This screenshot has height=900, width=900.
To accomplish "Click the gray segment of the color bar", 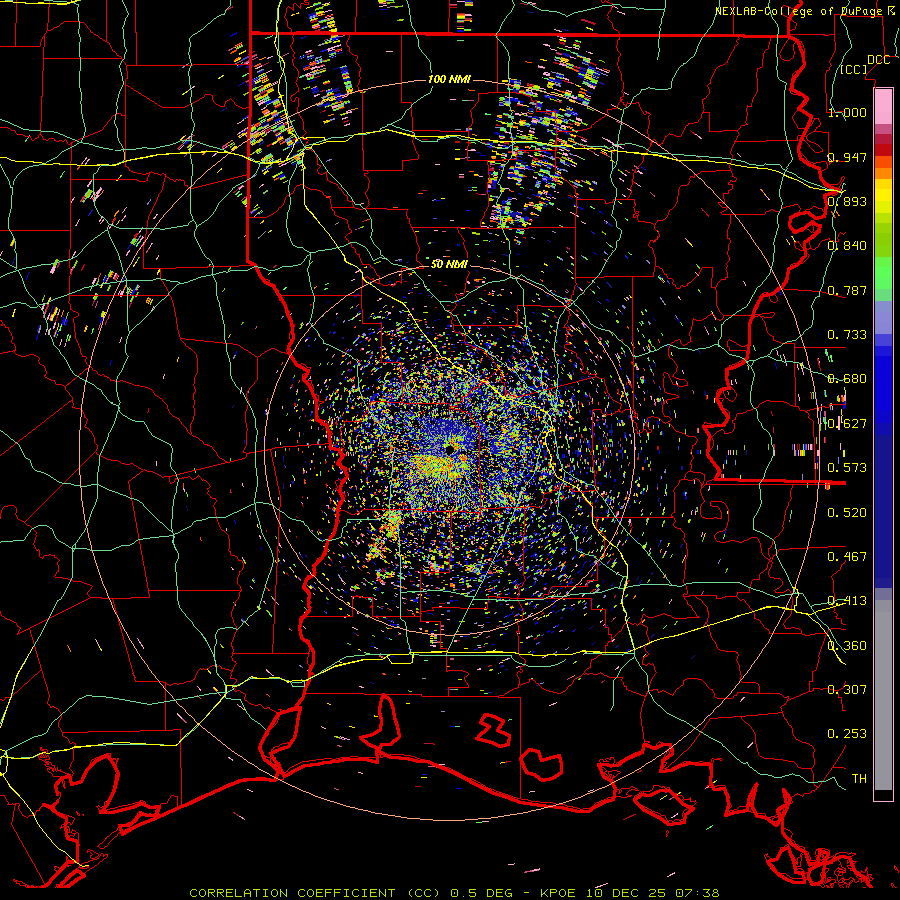I will coord(883,695).
